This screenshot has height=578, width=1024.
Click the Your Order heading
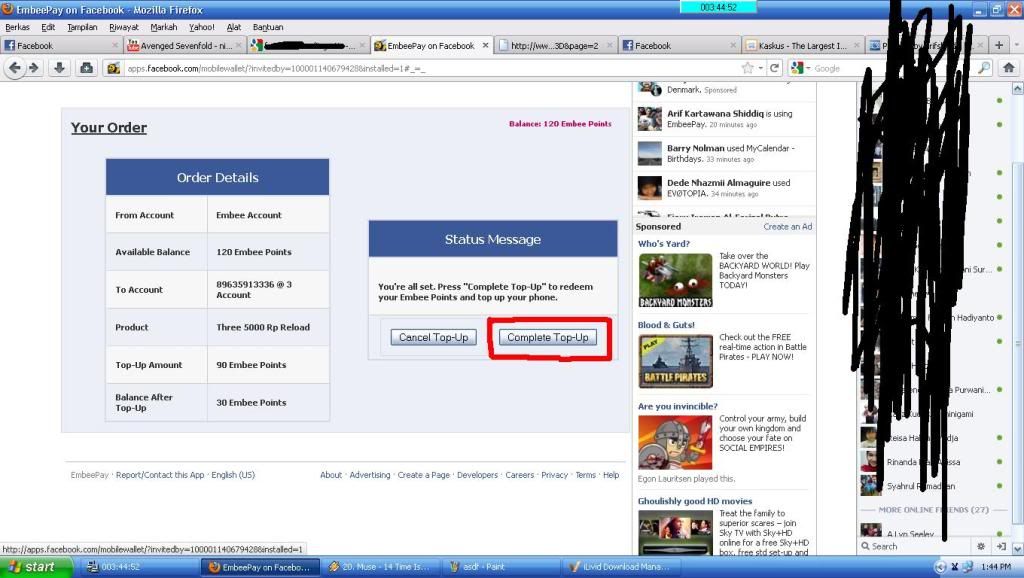click(x=108, y=127)
